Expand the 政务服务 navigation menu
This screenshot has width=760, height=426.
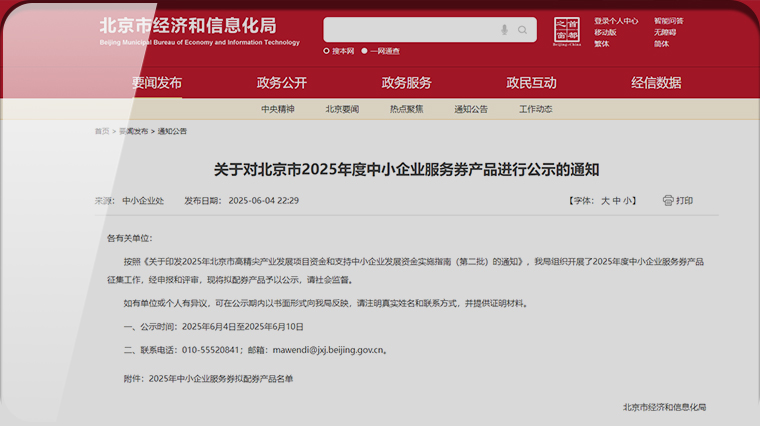pos(407,83)
